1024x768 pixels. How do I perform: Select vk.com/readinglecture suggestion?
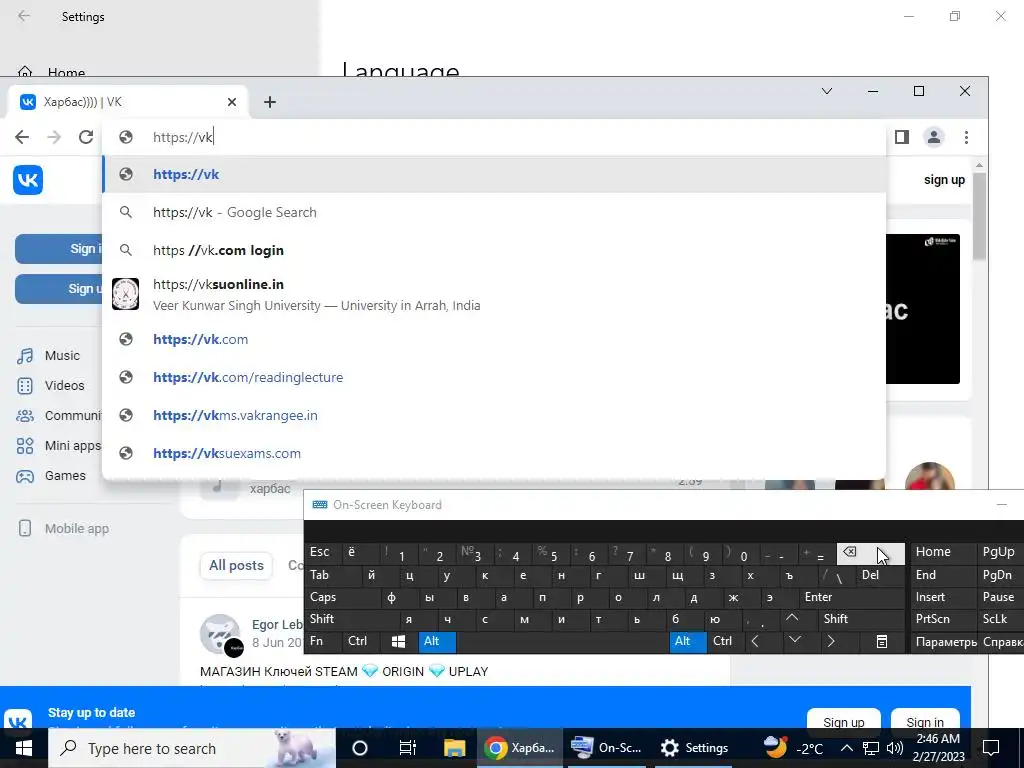[x=494, y=377]
